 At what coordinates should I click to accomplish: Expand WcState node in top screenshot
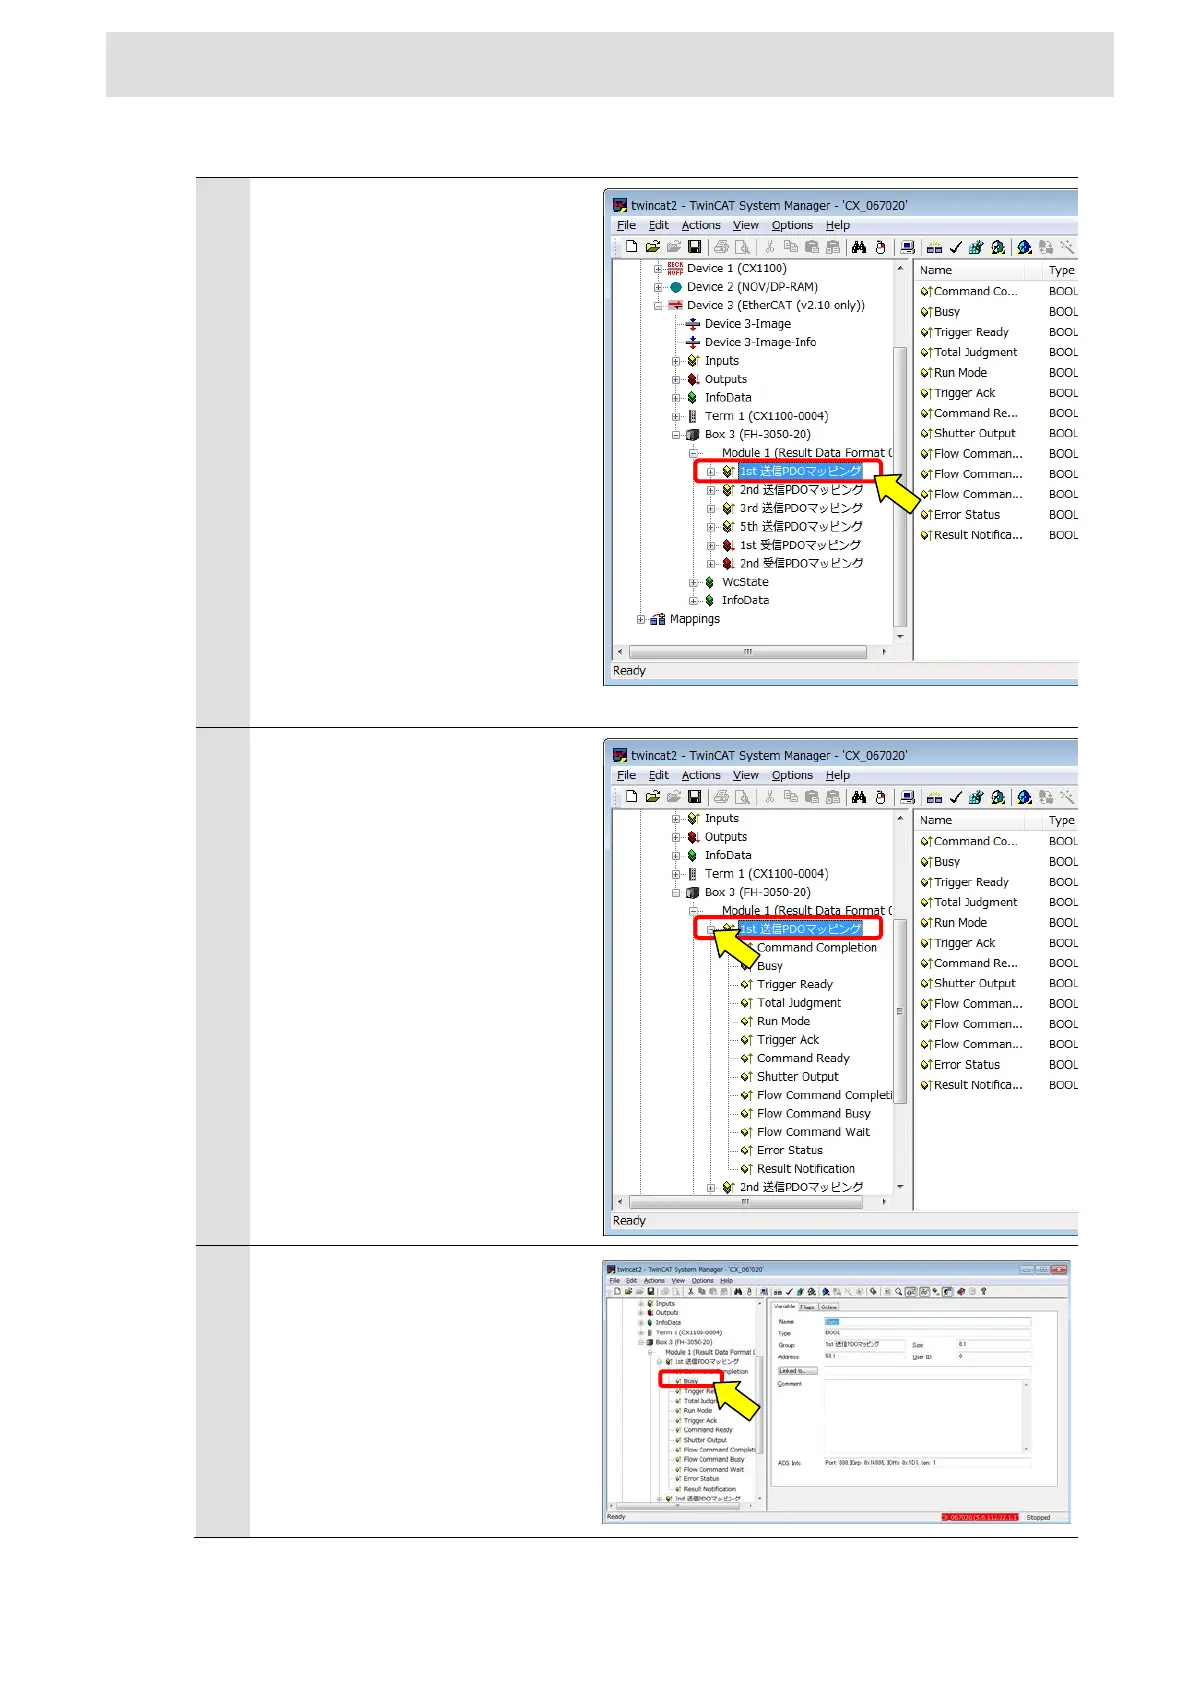pyautogui.click(x=693, y=582)
